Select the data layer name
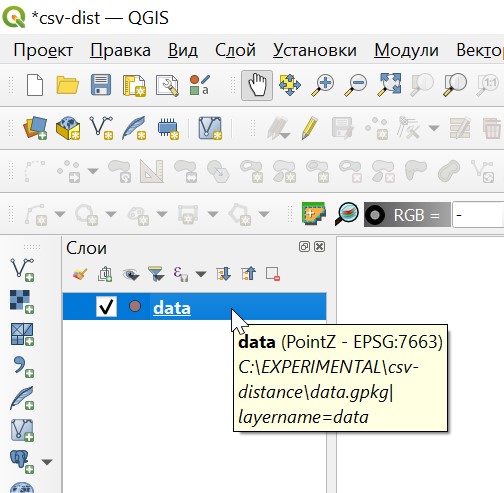504x493 pixels. (172, 307)
